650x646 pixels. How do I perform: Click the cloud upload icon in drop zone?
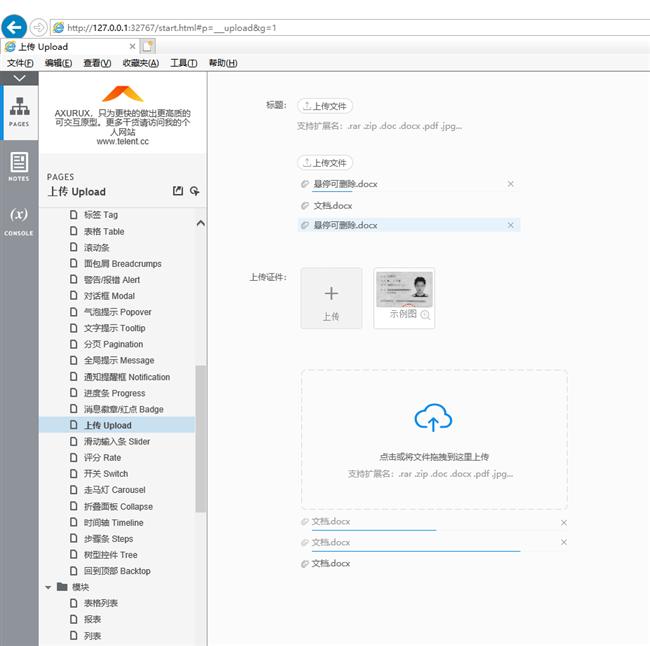433,419
